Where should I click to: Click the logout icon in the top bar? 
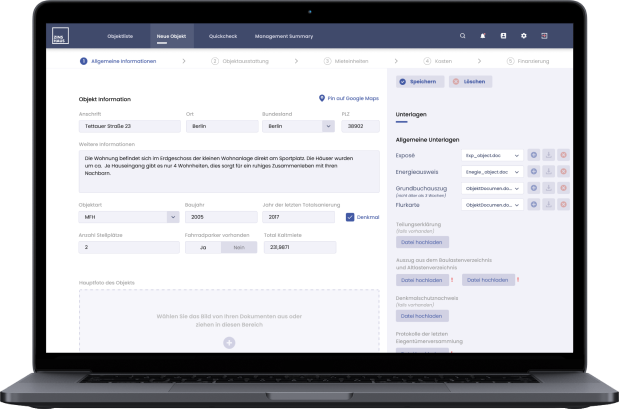pos(544,36)
